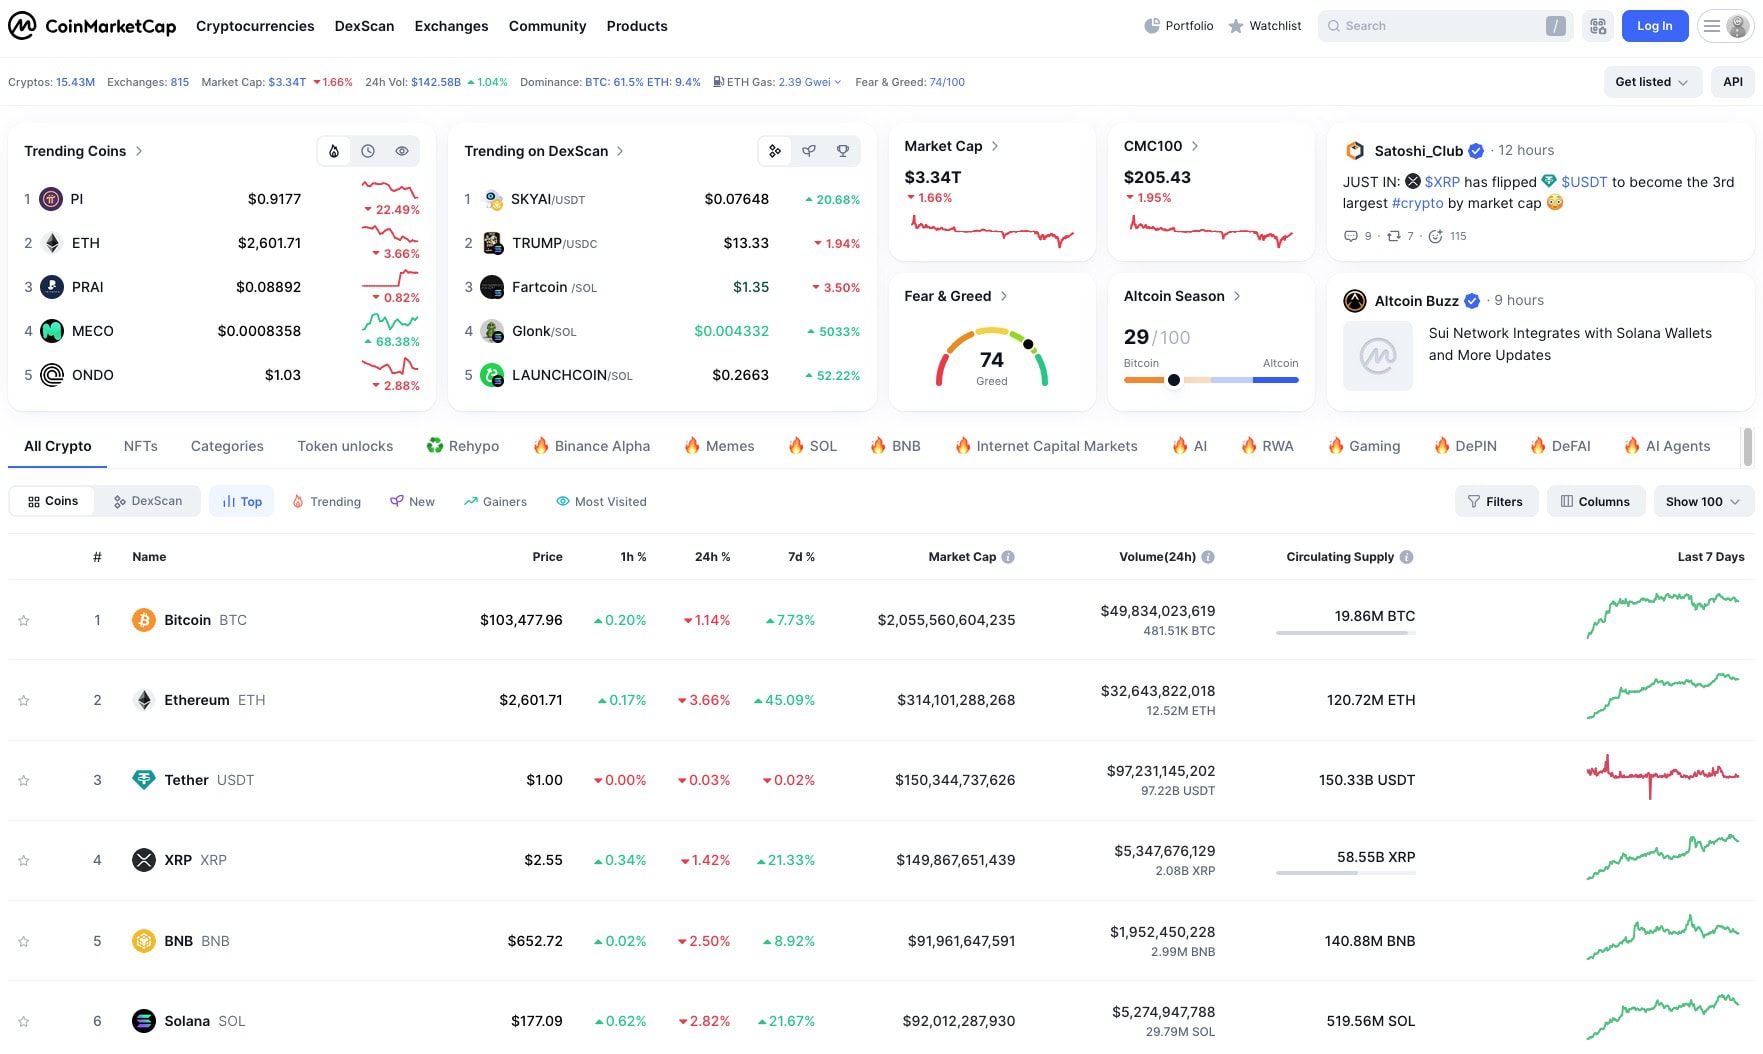Open the Columns button
This screenshot has width=1763, height=1054.
click(1596, 502)
